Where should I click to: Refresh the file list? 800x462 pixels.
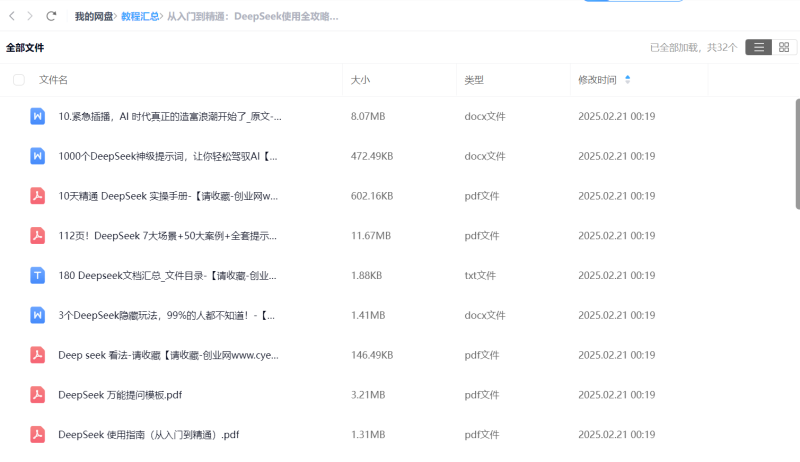(x=51, y=16)
